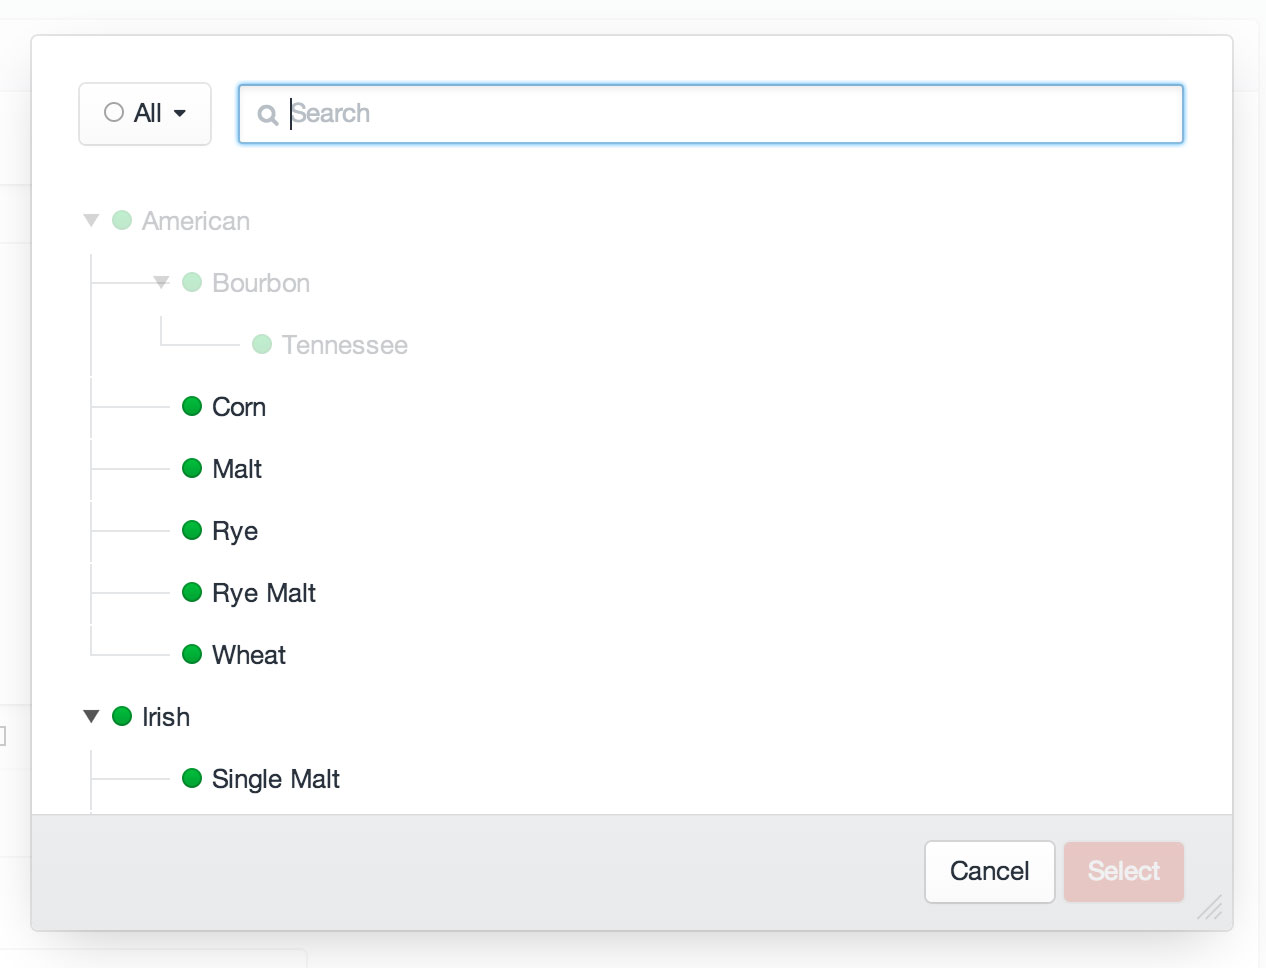1266x968 pixels.
Task: Toggle the faded green dot next to Bourbon
Action: [191, 282]
